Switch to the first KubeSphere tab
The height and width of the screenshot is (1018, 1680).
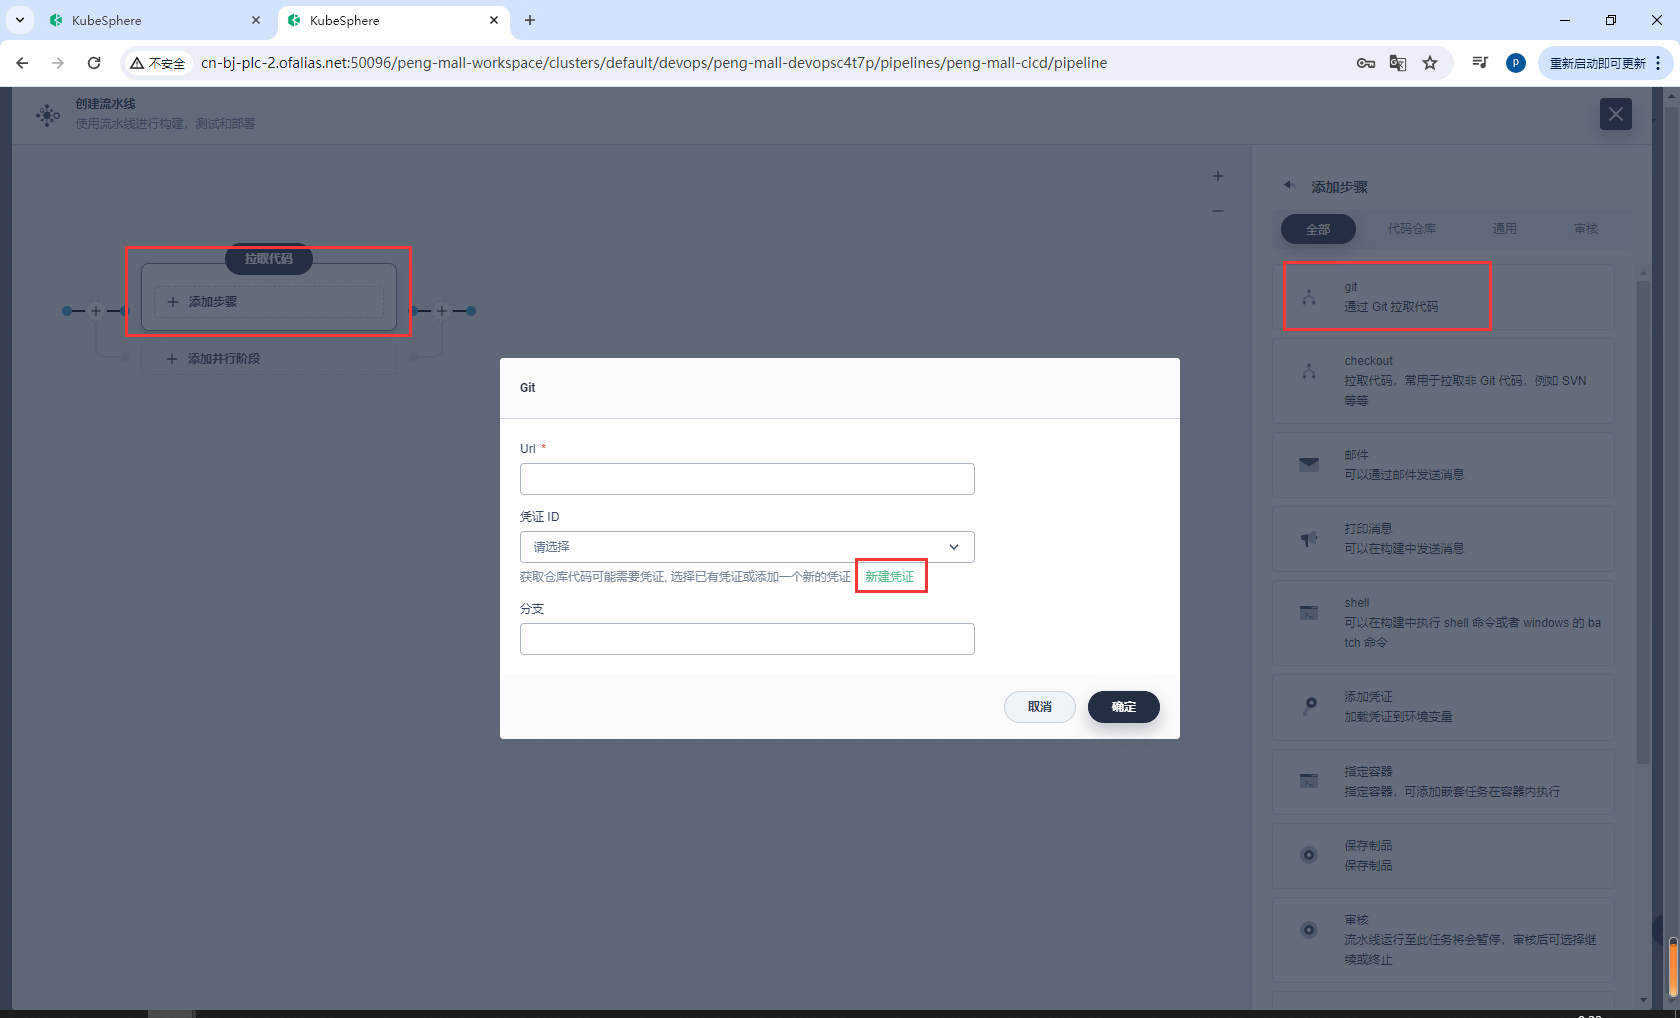coord(155,20)
